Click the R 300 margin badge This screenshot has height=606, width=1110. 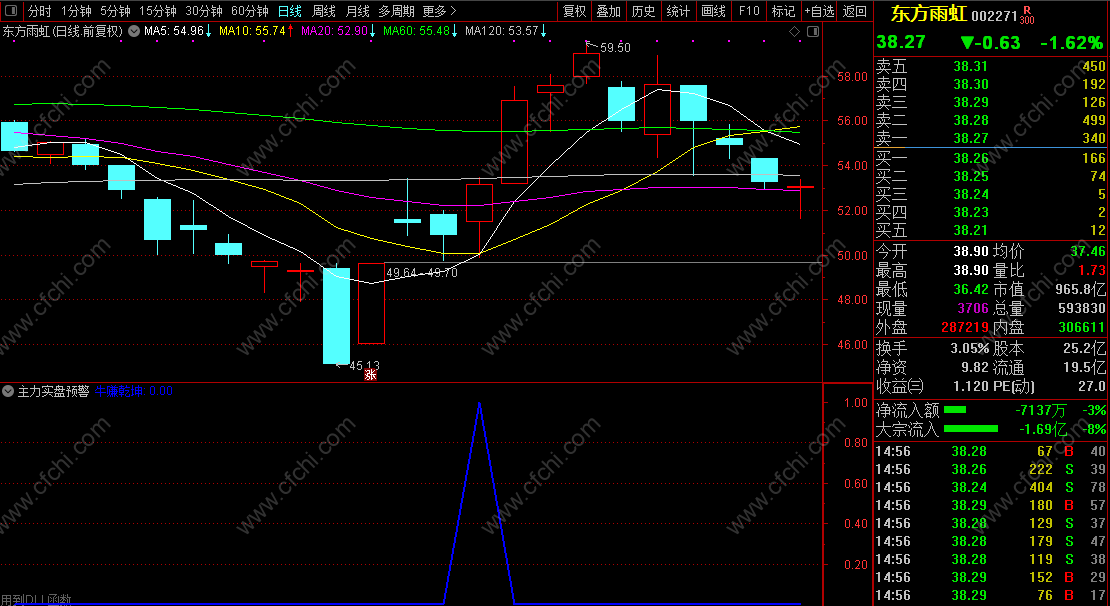[x=1027, y=16]
